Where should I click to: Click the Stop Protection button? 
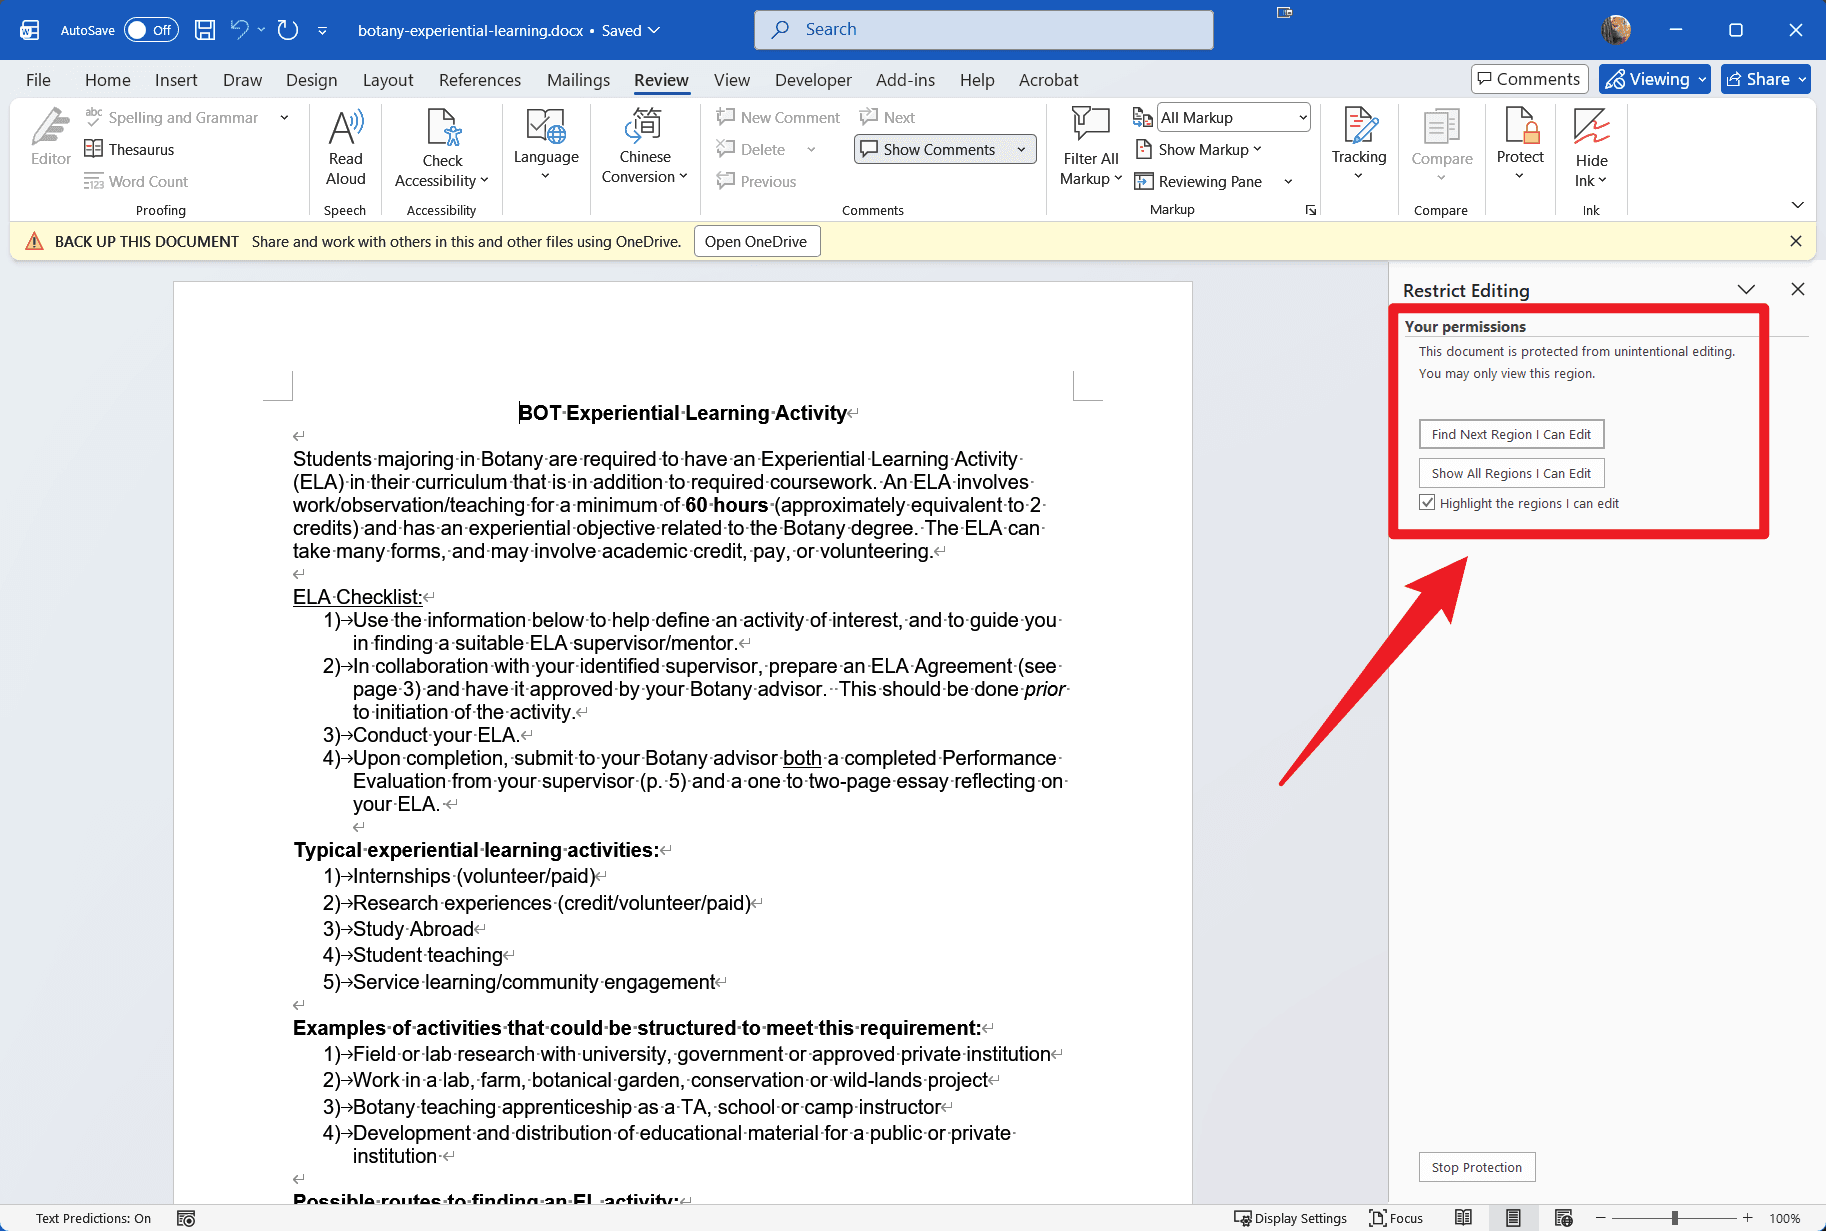pyautogui.click(x=1477, y=1167)
